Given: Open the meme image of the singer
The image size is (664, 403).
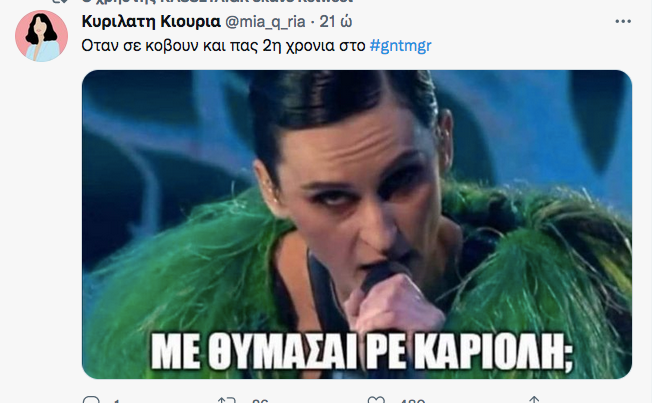Looking at the screenshot, I should (357, 224).
